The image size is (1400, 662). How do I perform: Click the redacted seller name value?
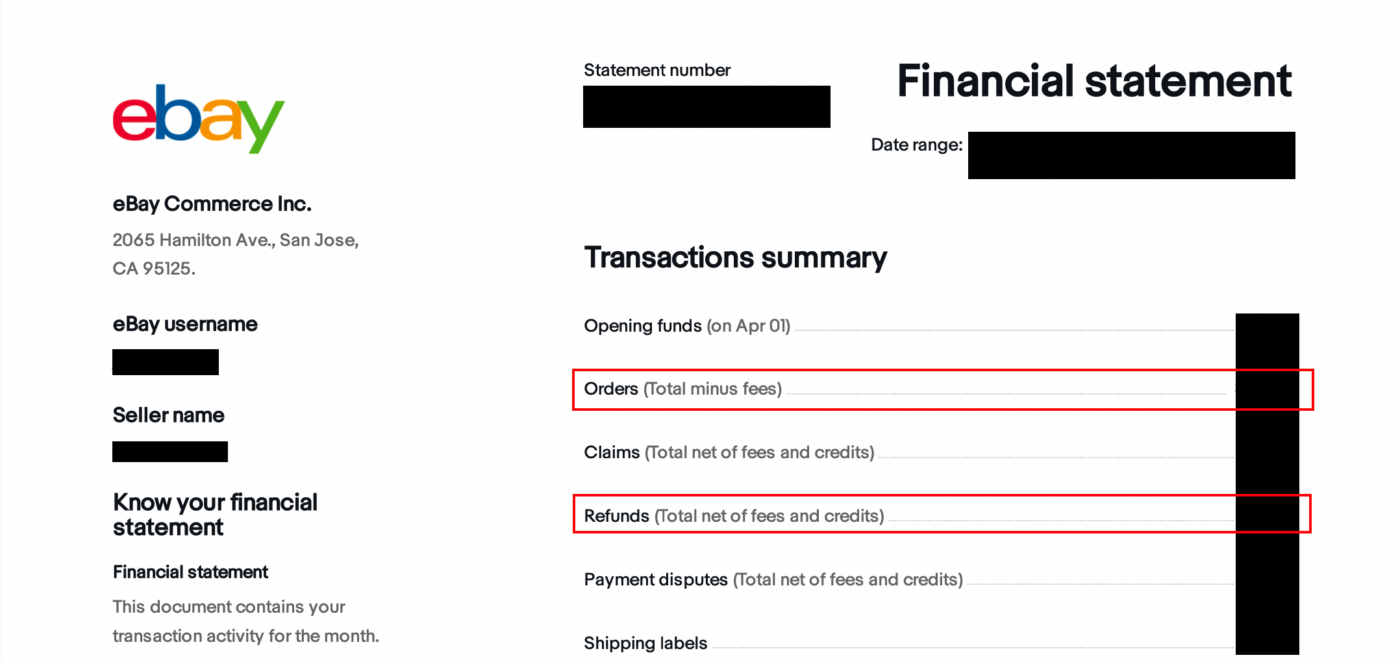pyautogui.click(x=170, y=451)
